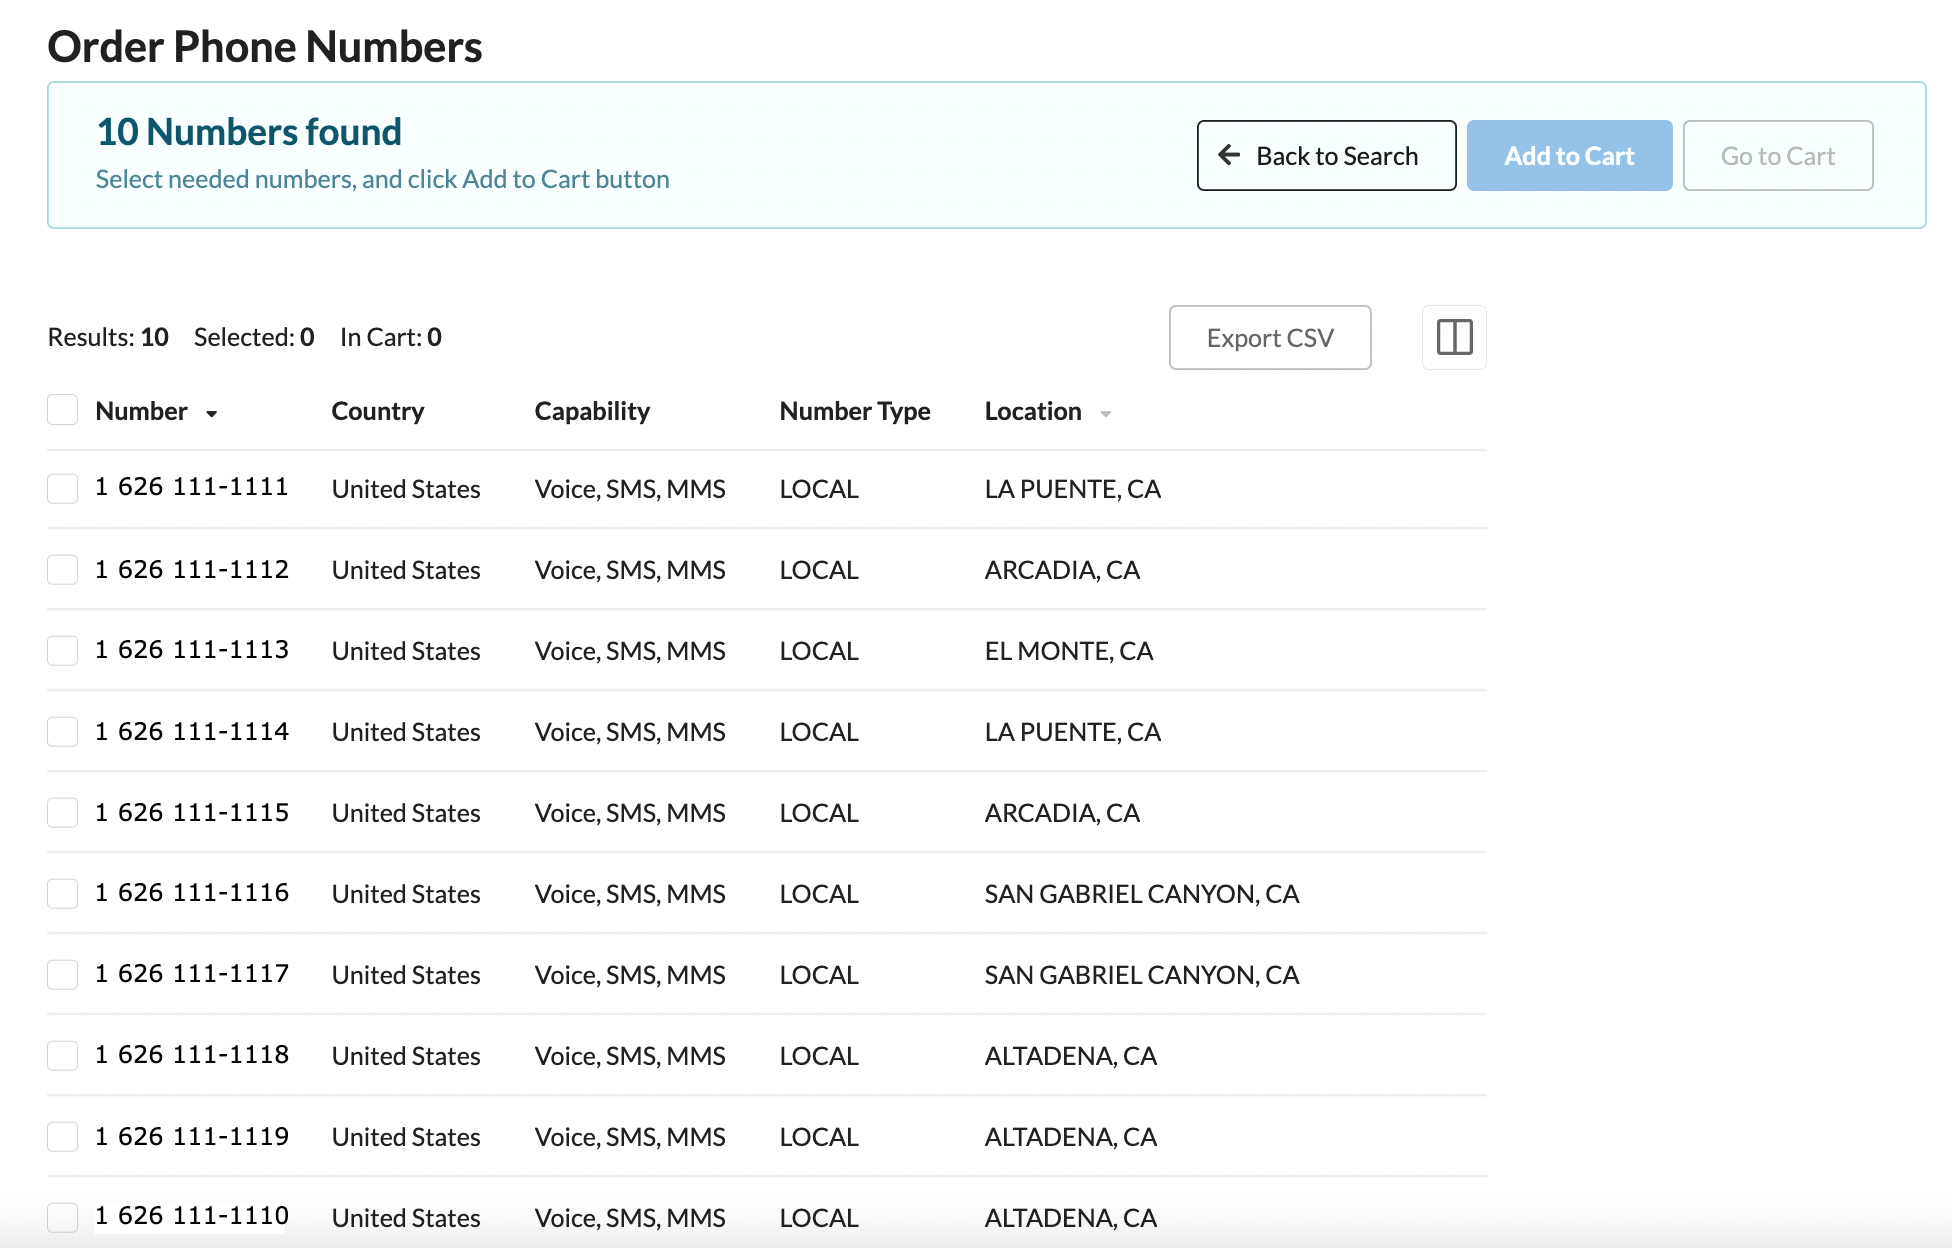
Task: Check the box for 1 626 111-1117
Action: coord(63,975)
